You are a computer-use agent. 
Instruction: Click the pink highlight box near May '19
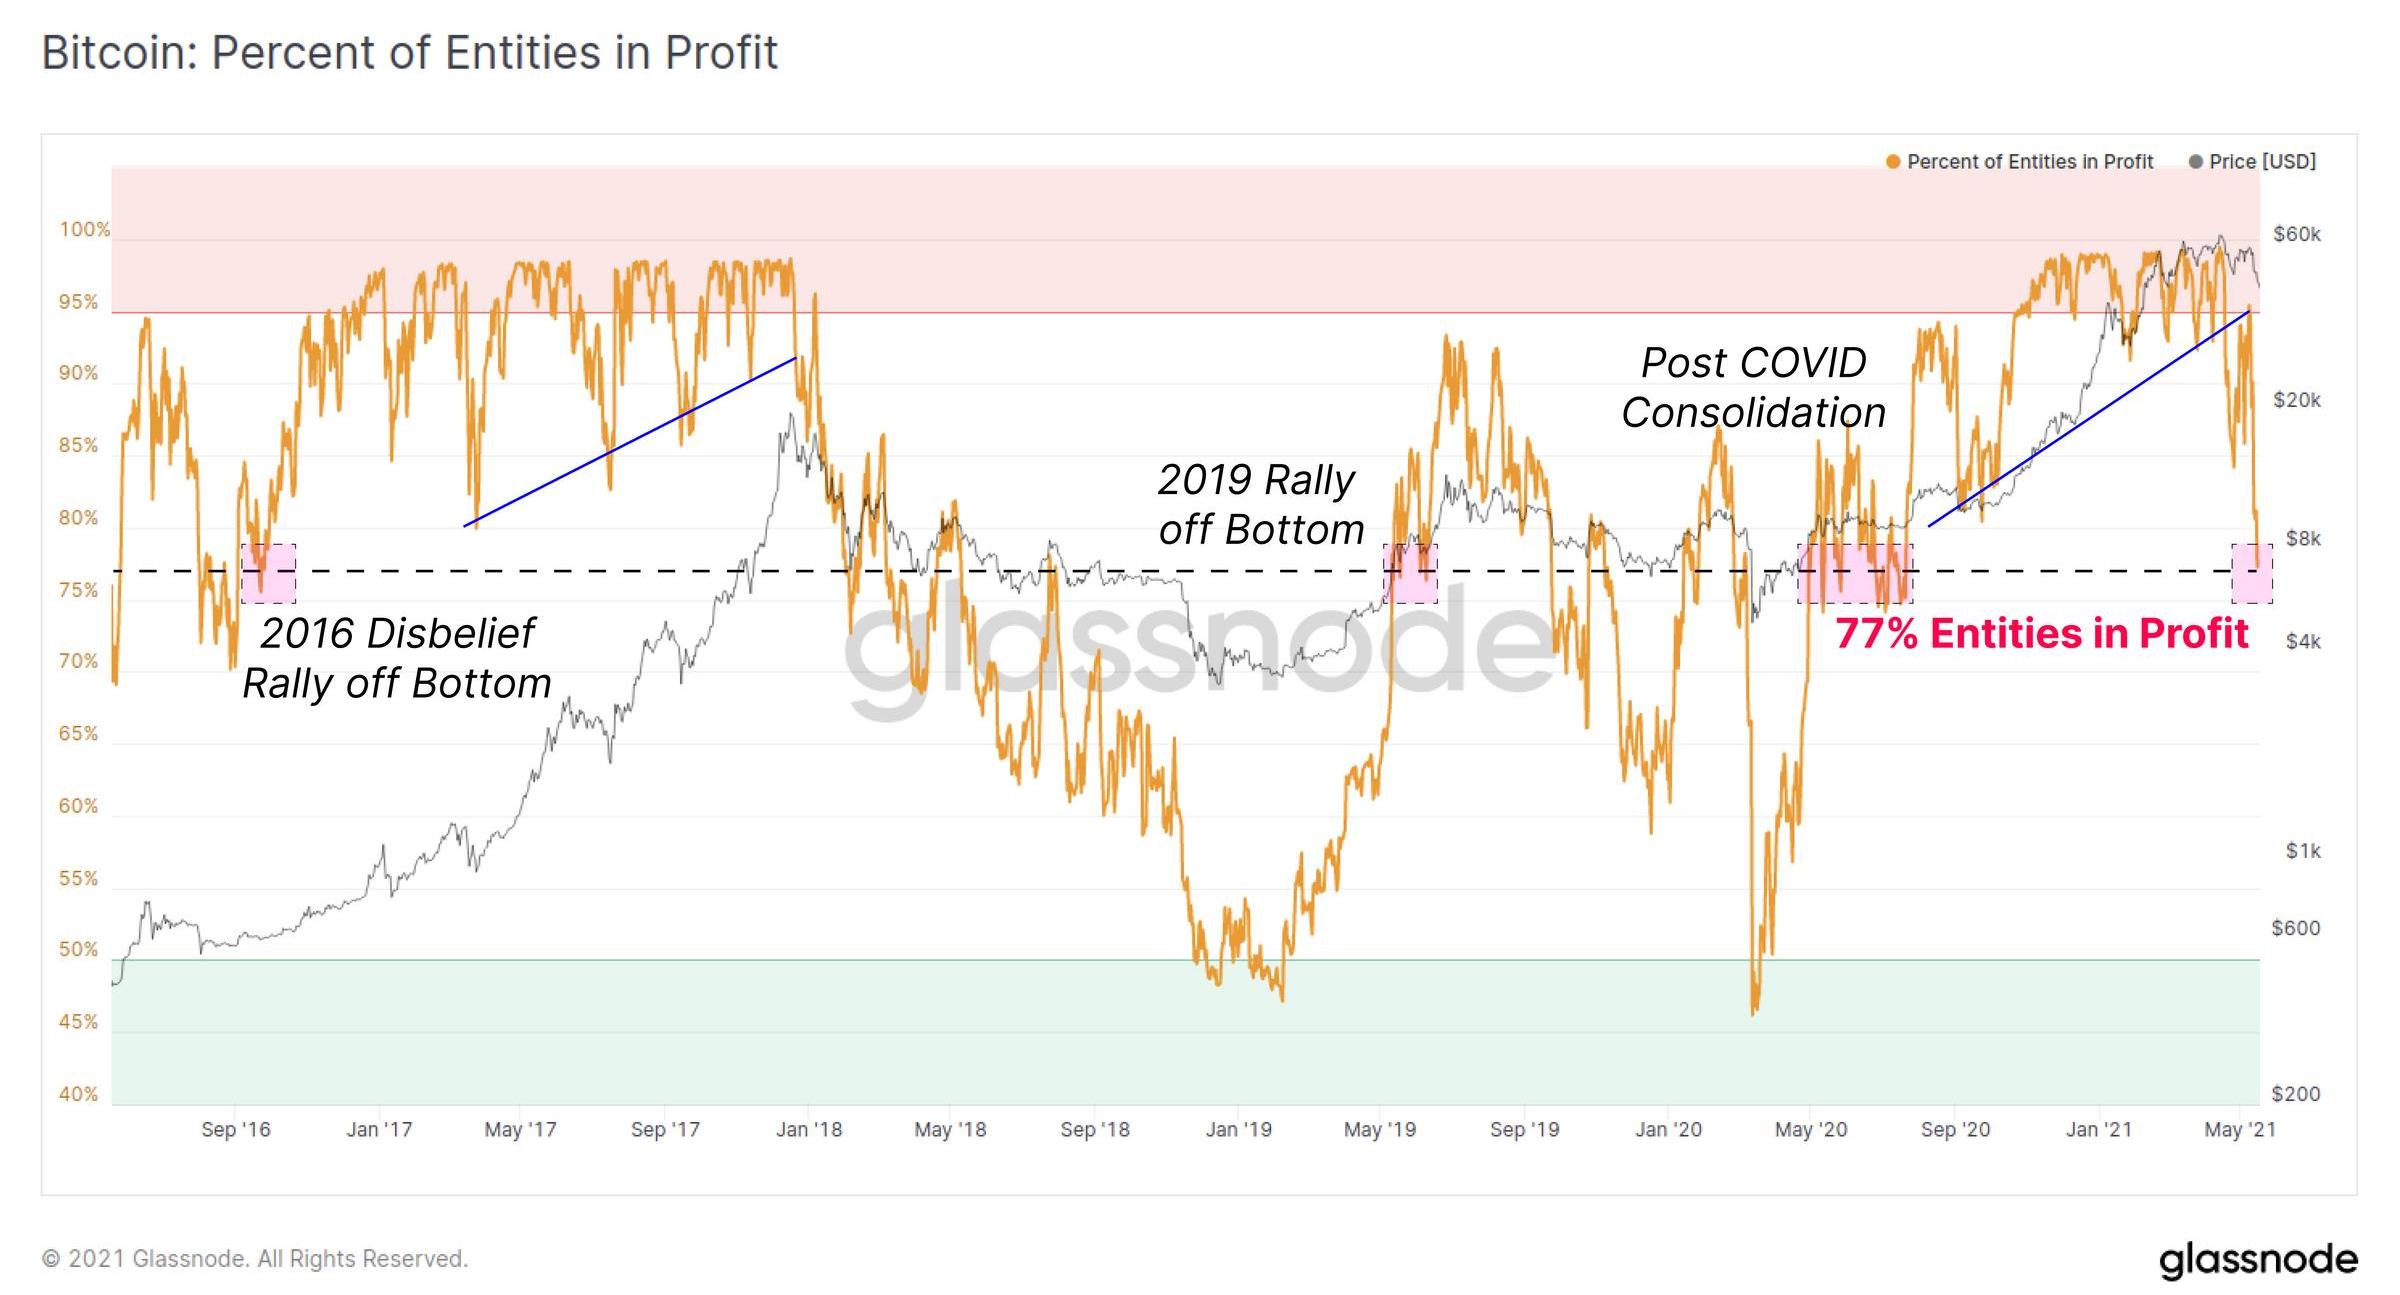pos(1410,574)
